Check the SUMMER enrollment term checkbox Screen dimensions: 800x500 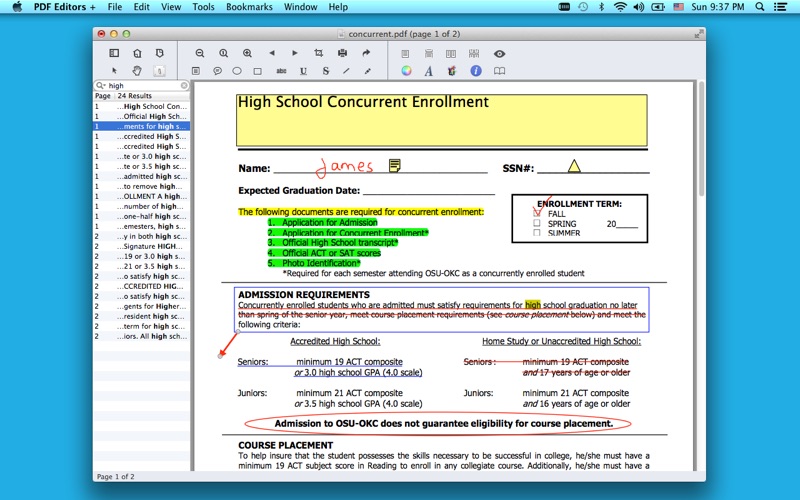click(537, 233)
